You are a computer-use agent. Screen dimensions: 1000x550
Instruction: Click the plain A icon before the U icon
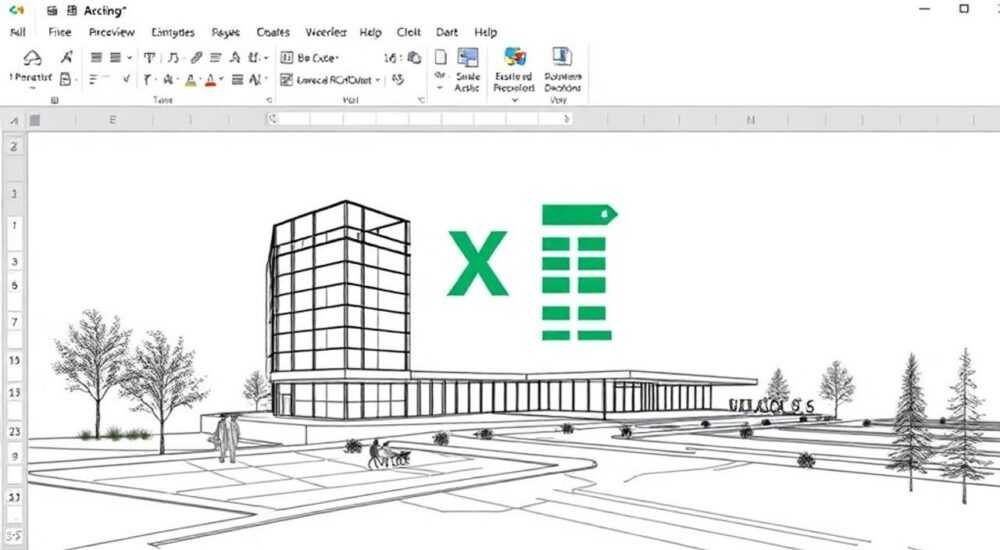coord(235,57)
